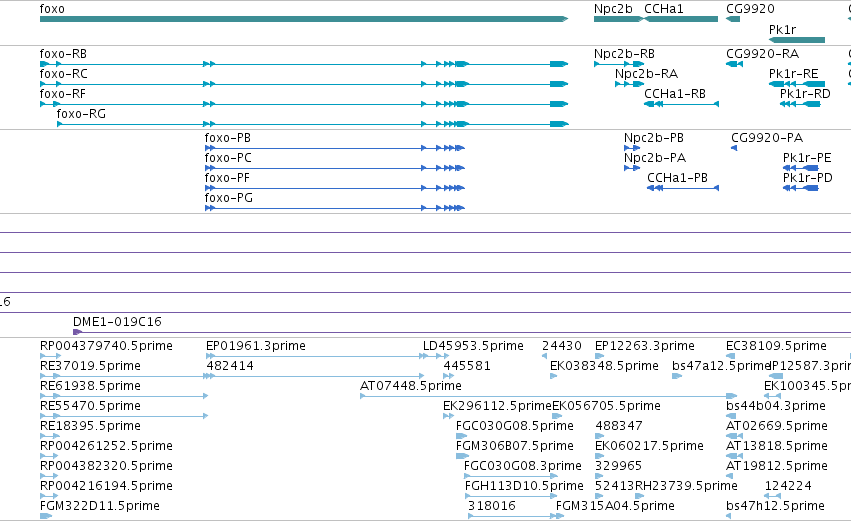Screen dimensions: 851x521
Task: Click EST RE18395.5prime
Action: click(x=90, y=427)
